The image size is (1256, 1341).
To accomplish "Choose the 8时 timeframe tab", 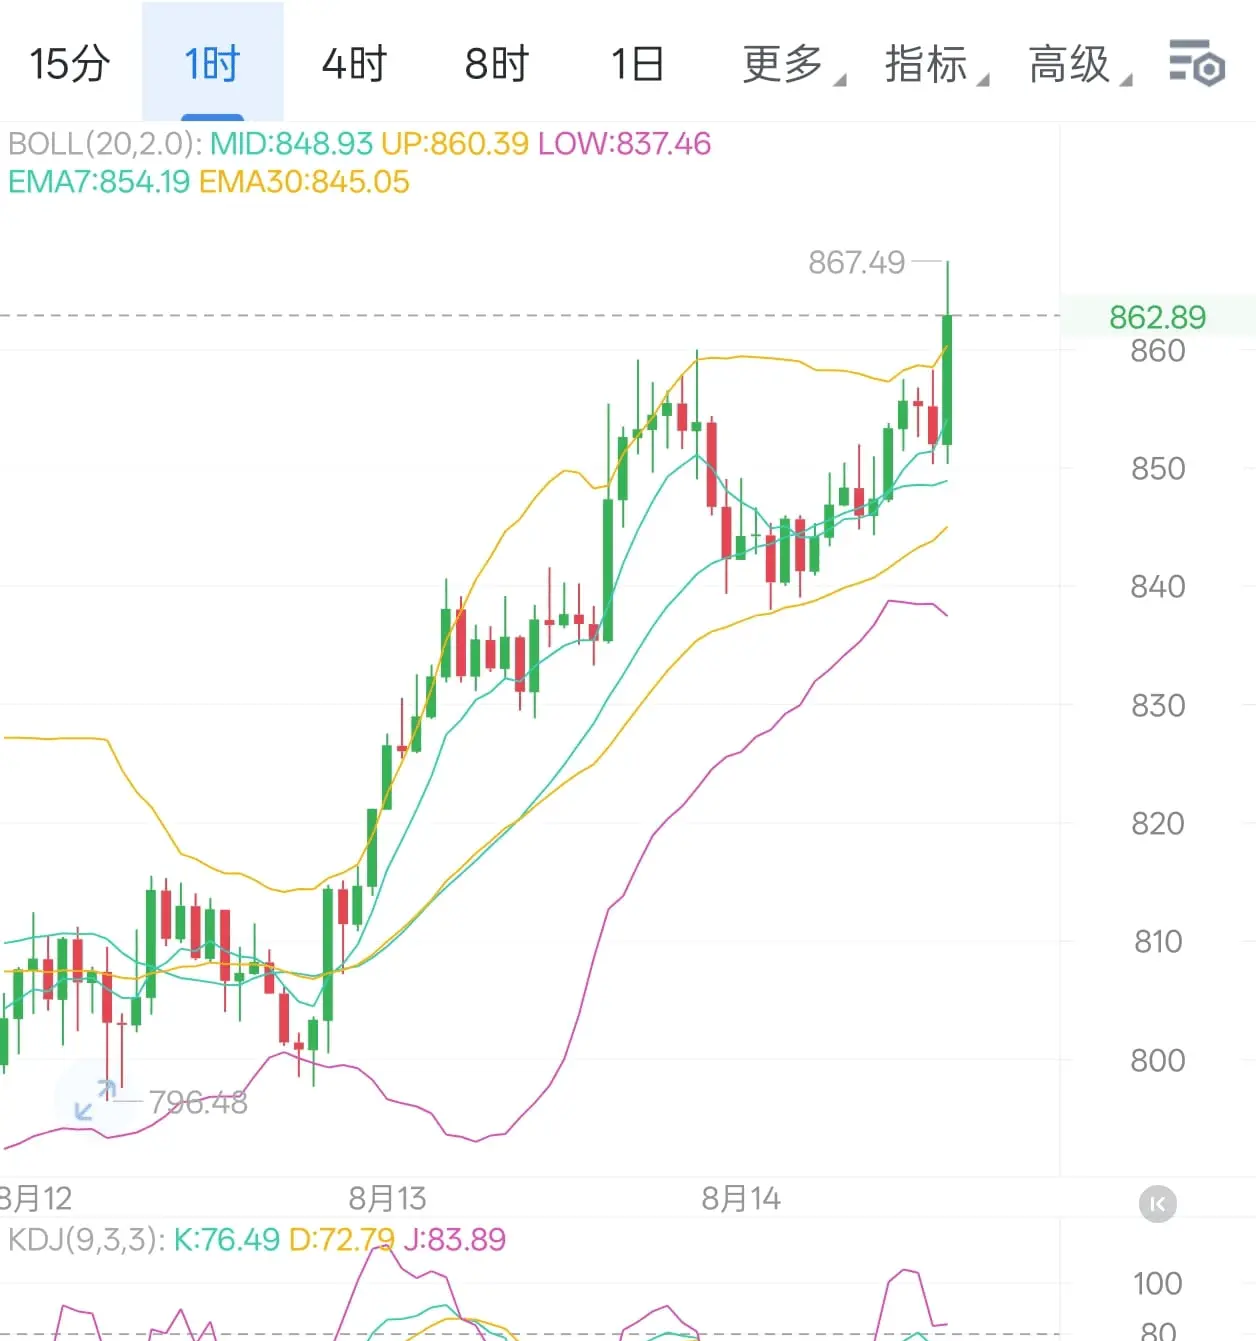I will (497, 64).
